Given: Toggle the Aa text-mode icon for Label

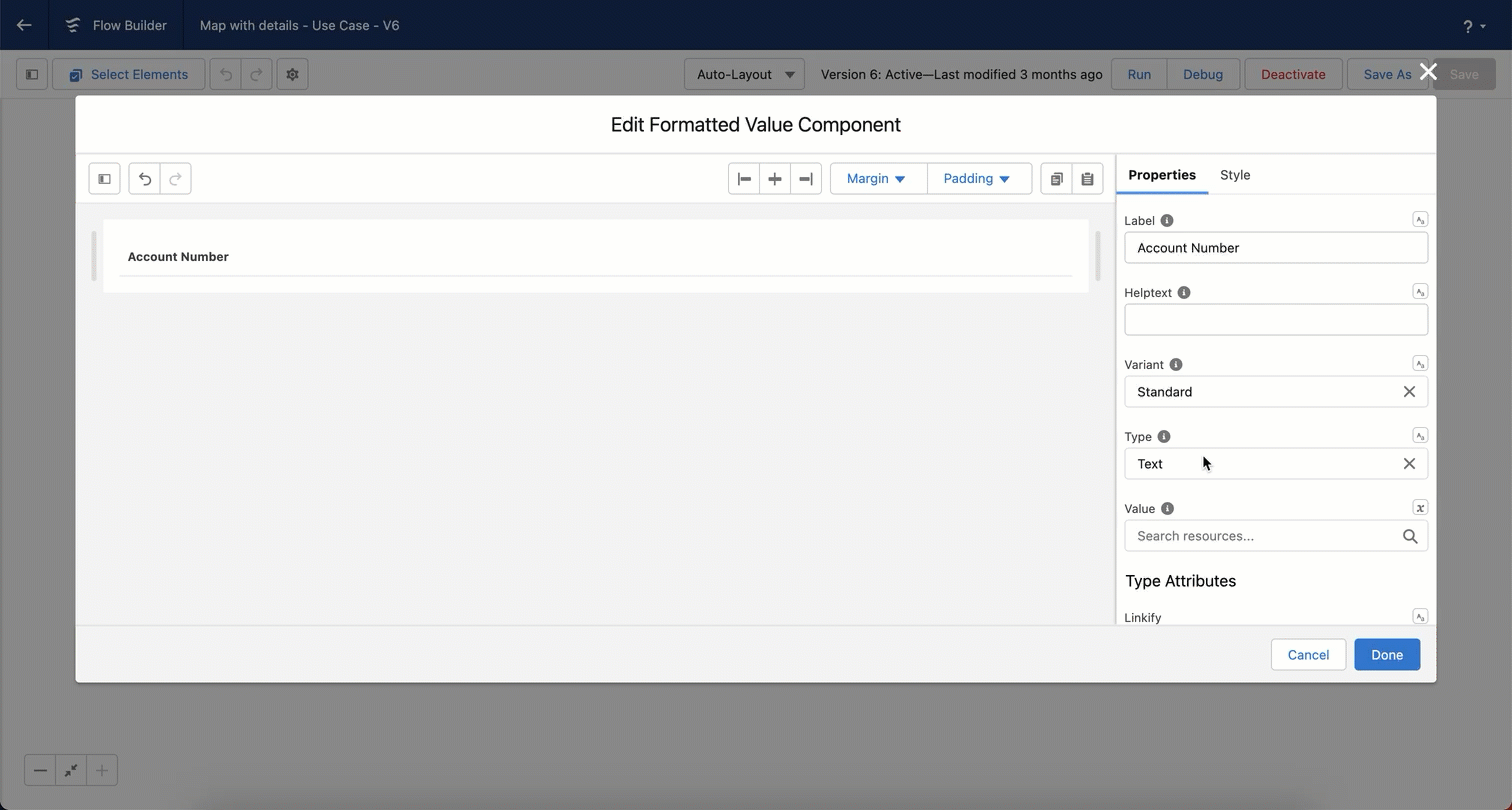Looking at the screenshot, I should click(1420, 220).
